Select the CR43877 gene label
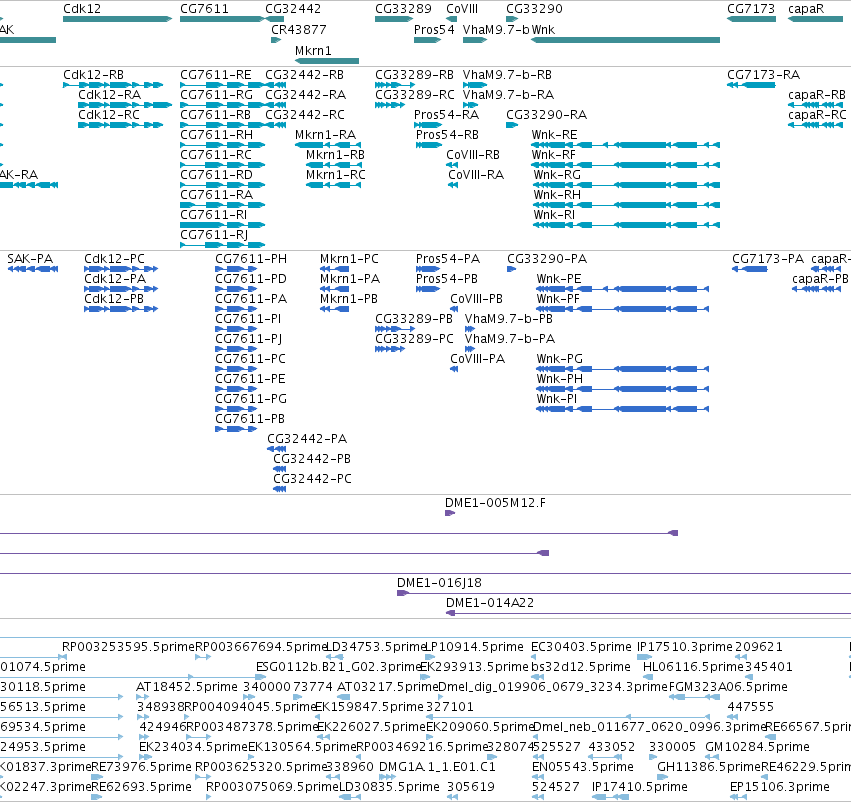The image size is (851, 802). 299,29
